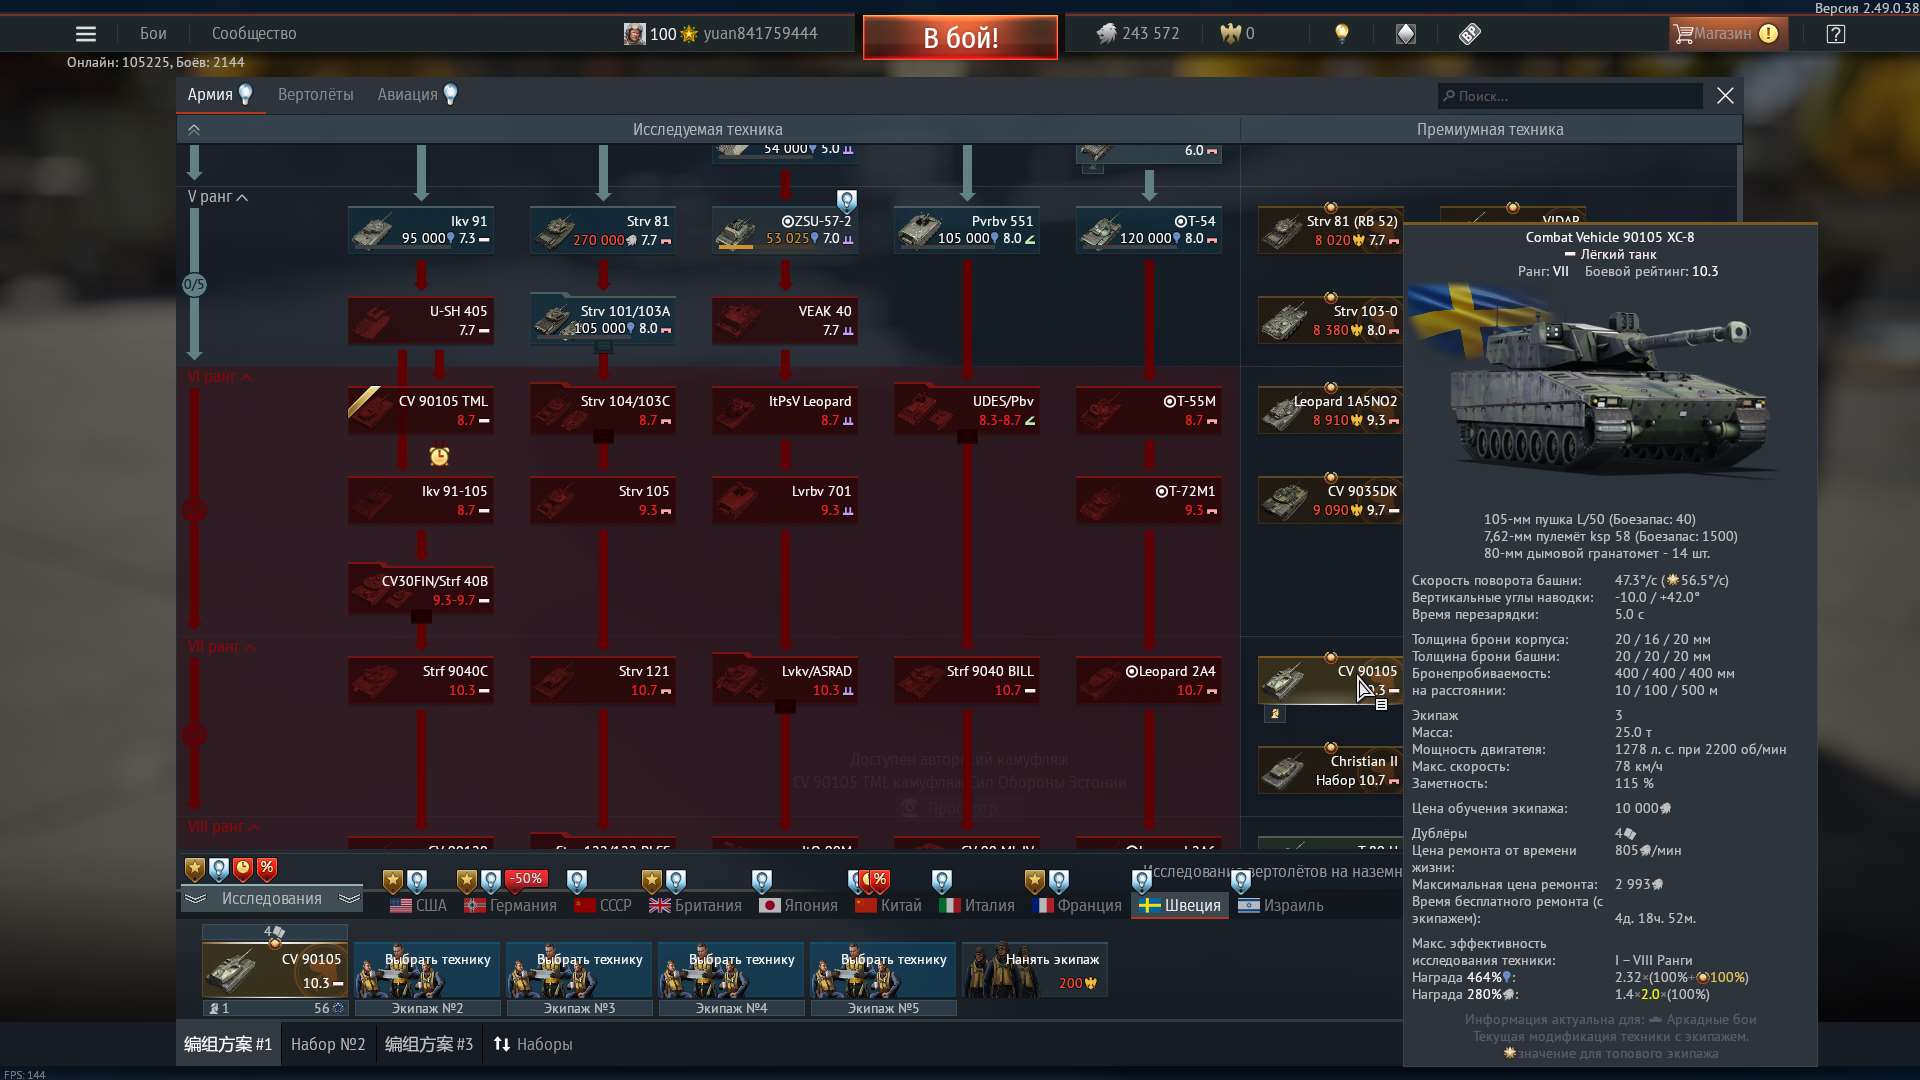This screenshot has height=1080, width=1920.
Task: Toggle the red clock filter badge
Action: pos(243,868)
